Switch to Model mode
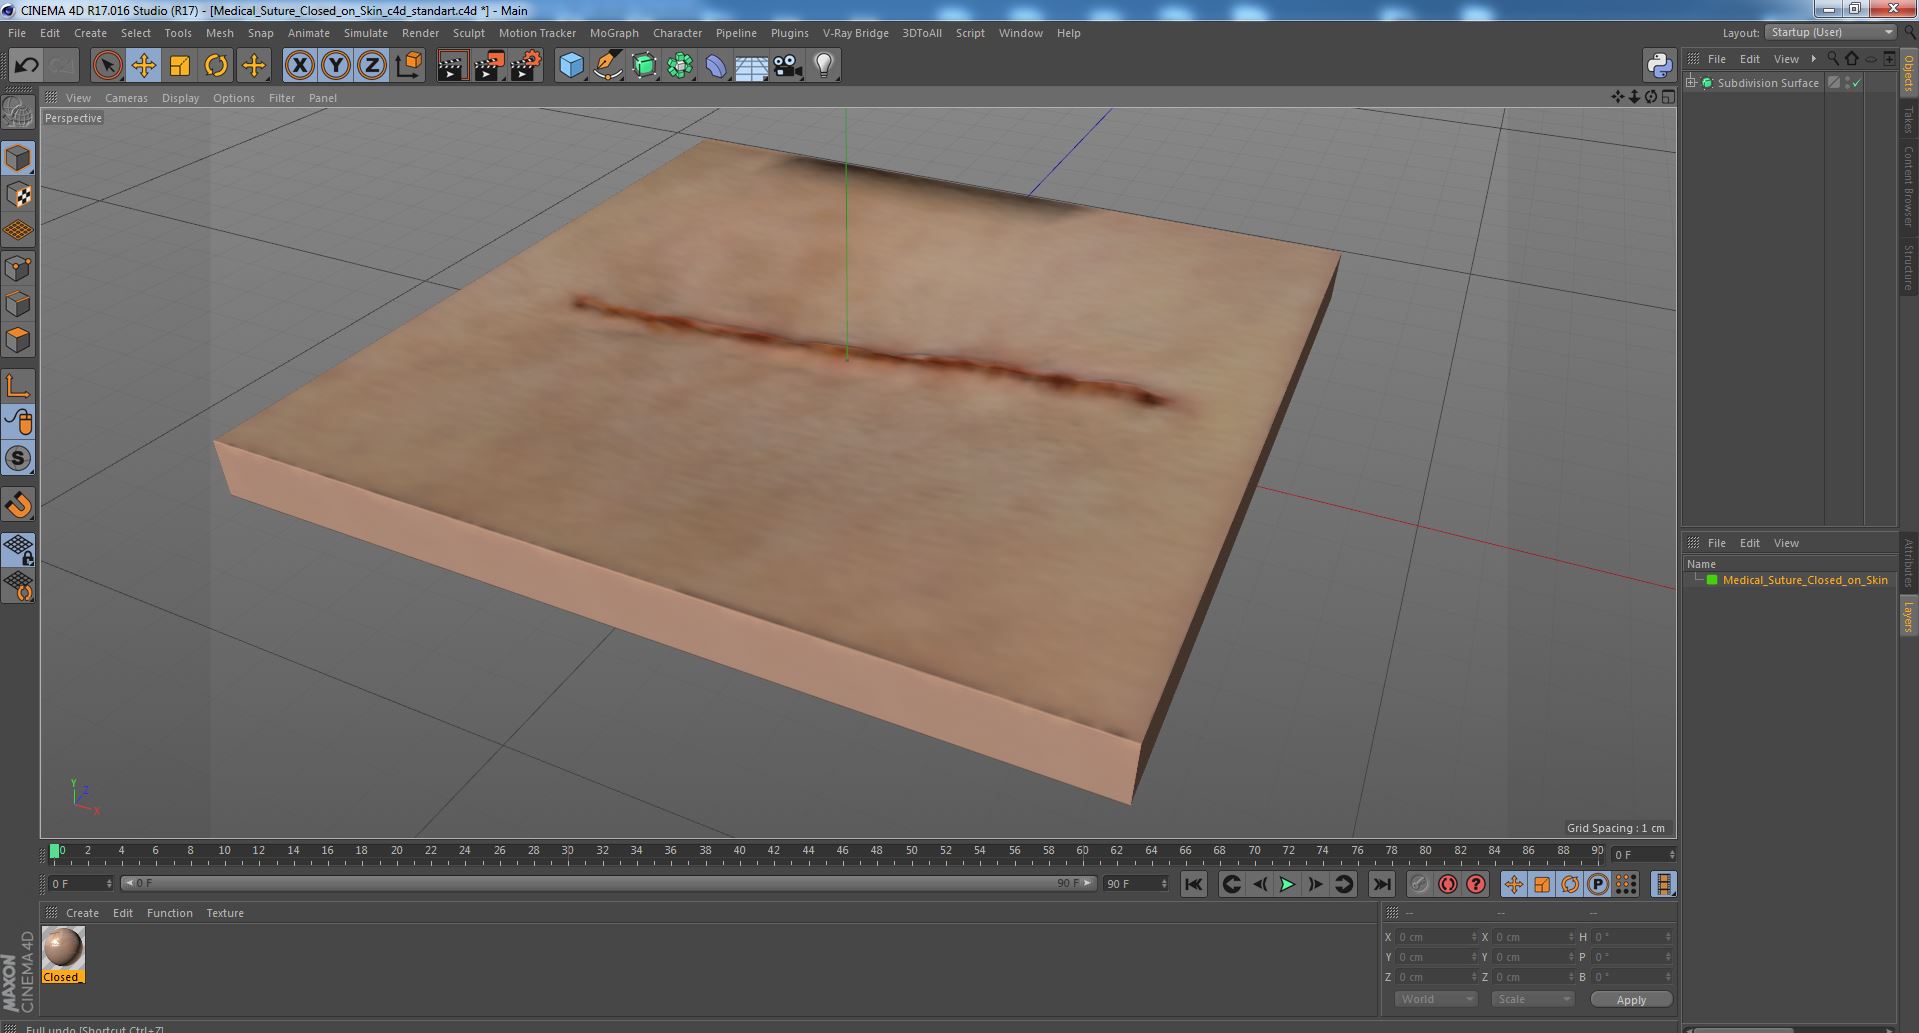 [x=18, y=158]
